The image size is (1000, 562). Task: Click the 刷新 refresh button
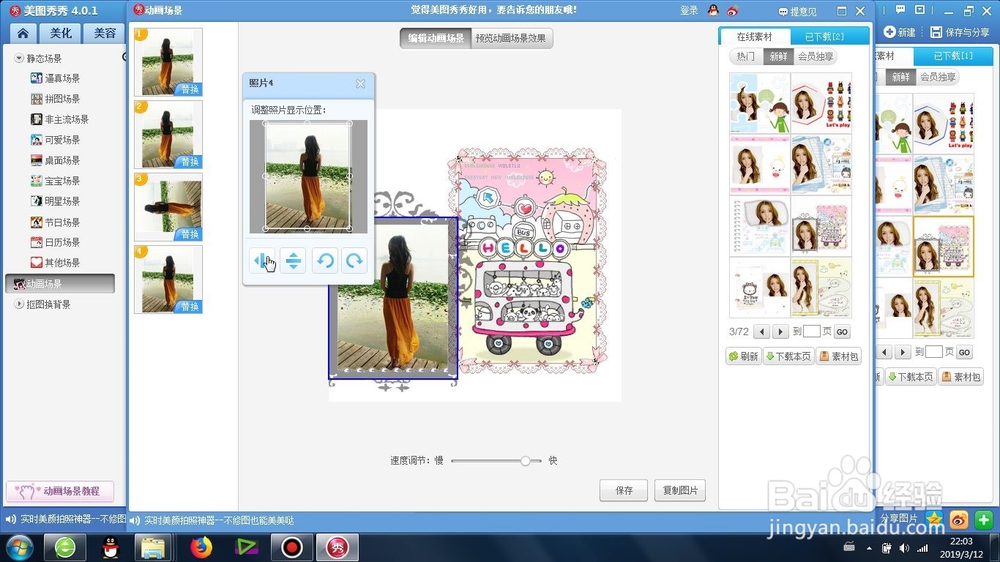tap(744, 356)
